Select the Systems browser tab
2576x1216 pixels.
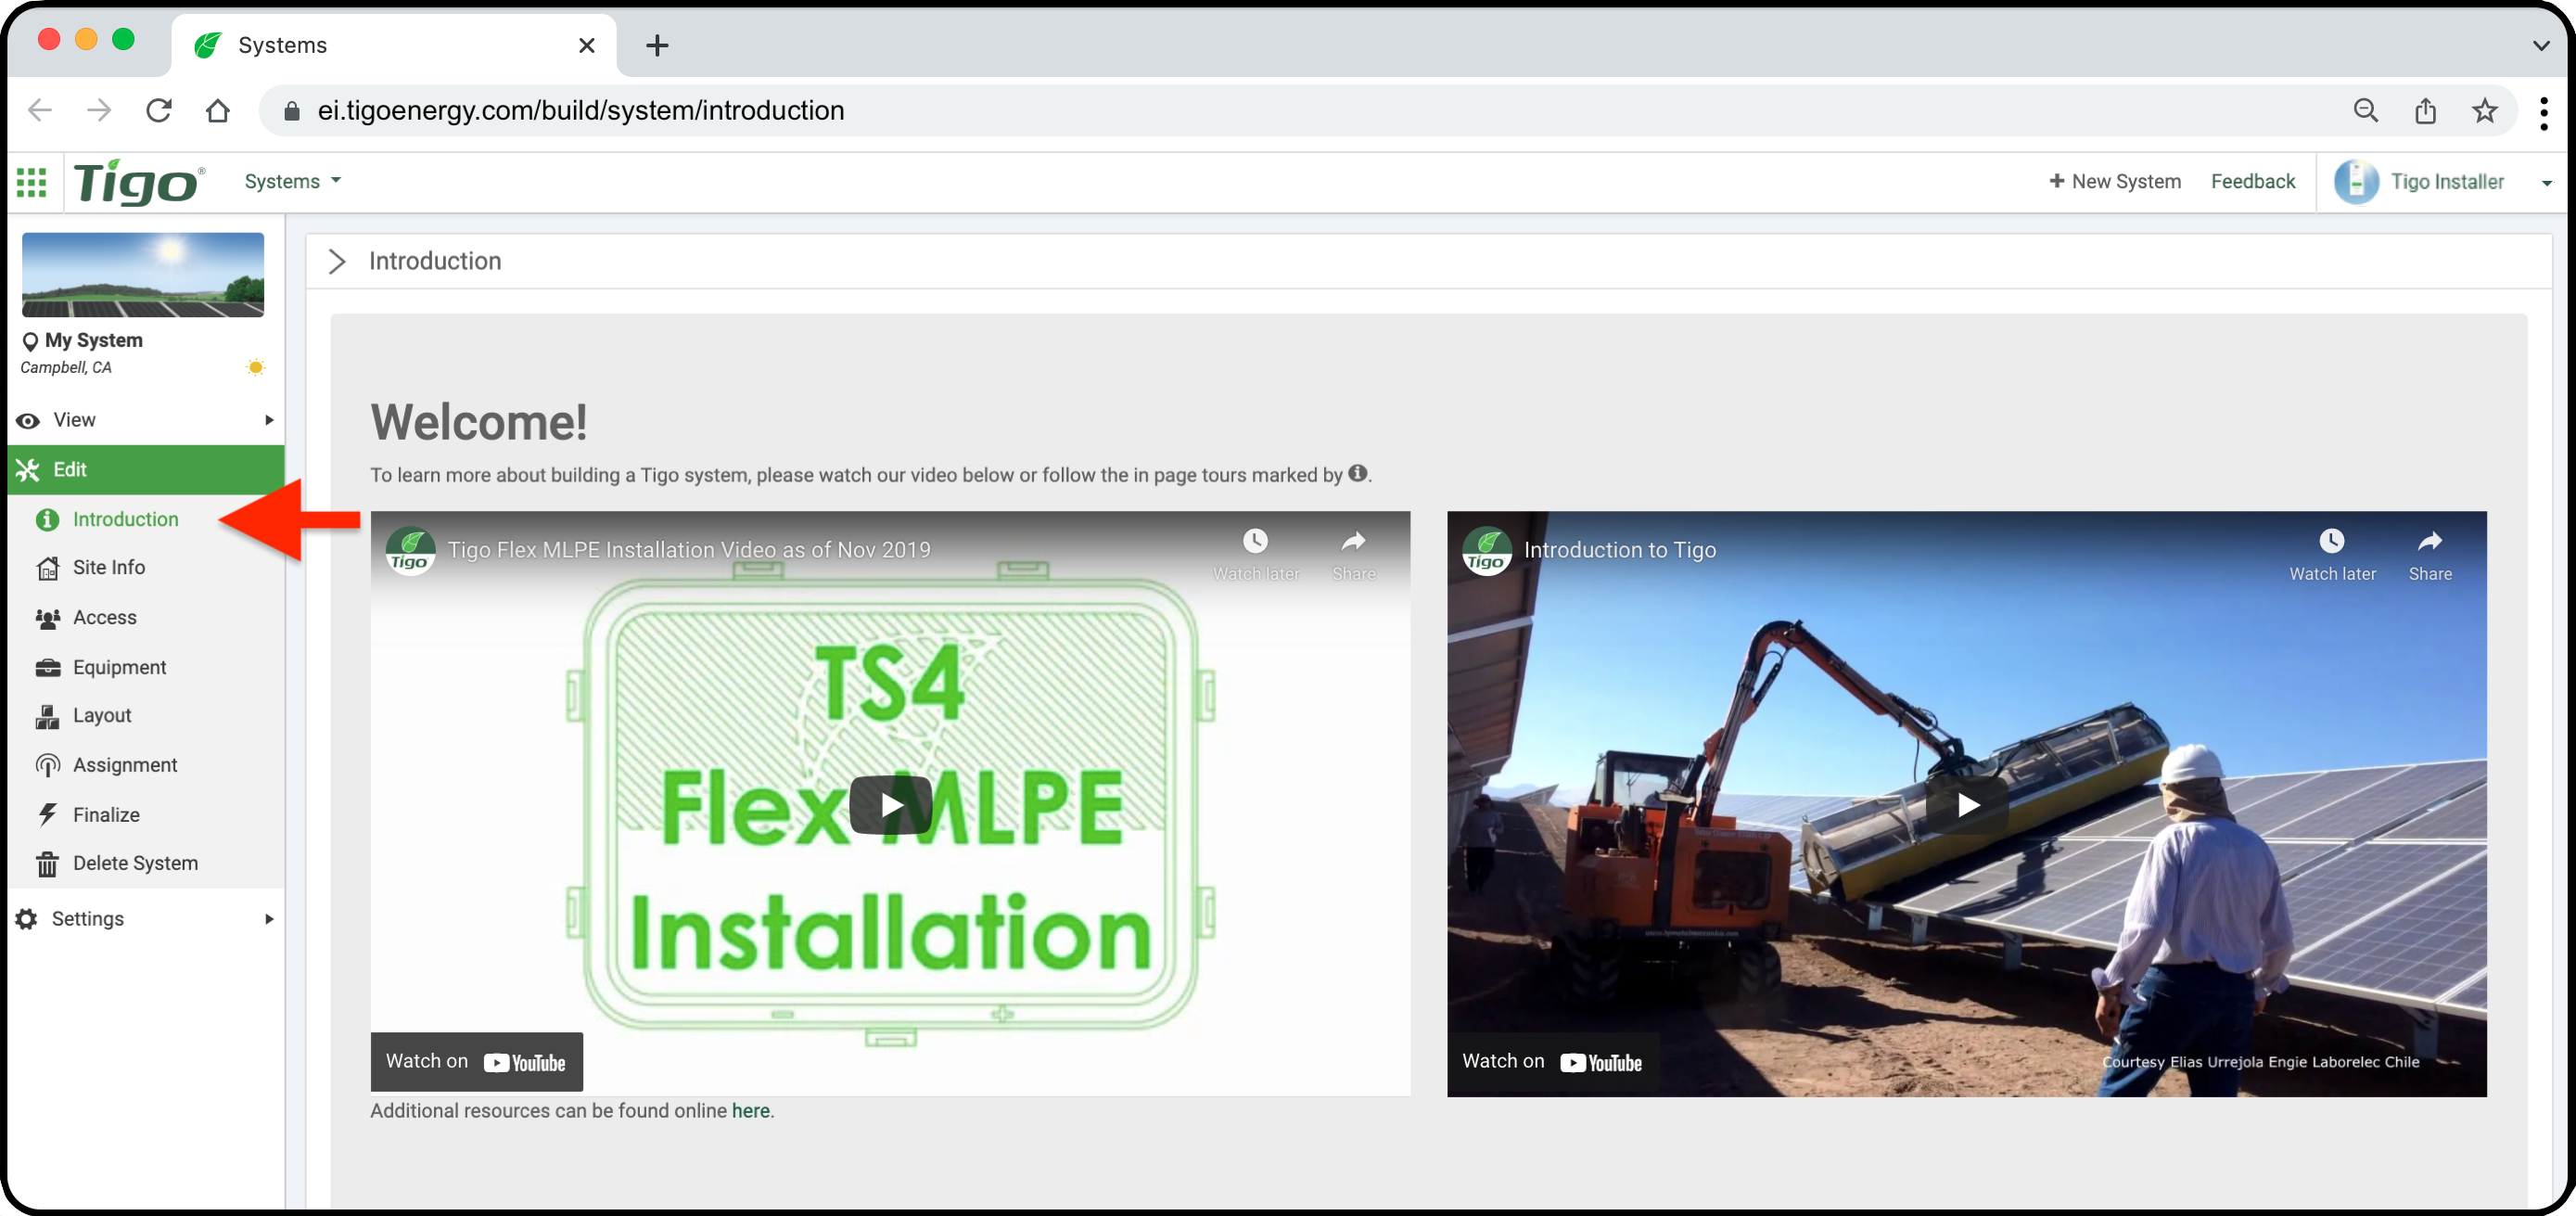[x=394, y=45]
